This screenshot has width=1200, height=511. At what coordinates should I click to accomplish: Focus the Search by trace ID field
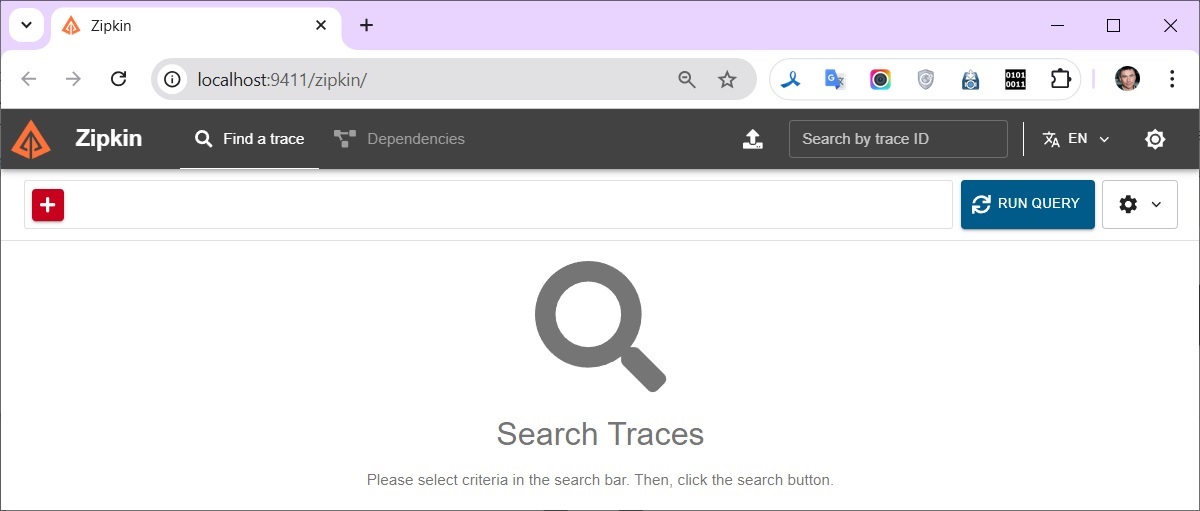click(897, 139)
